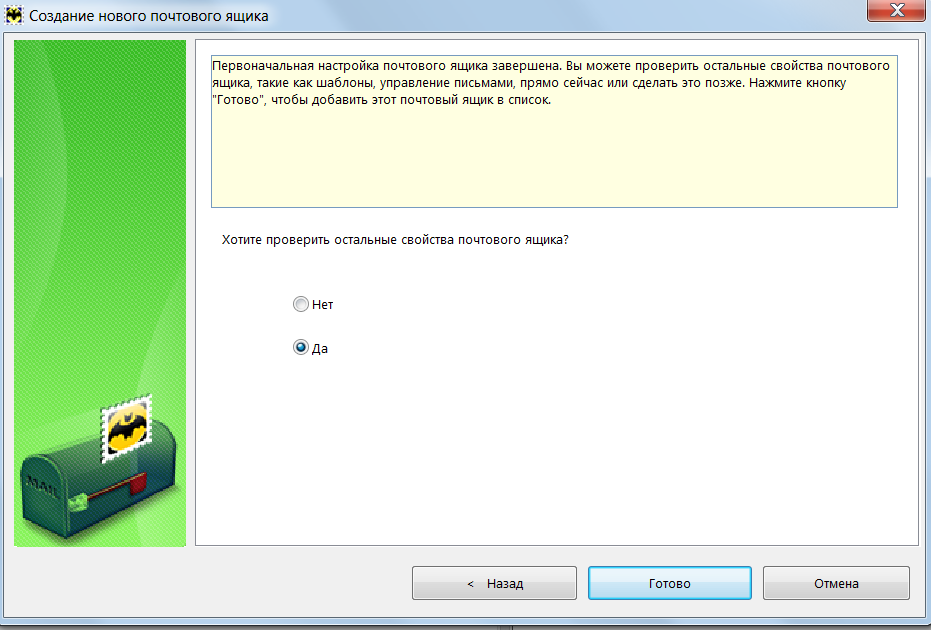Click The Bat! icon in title bar
The height and width of the screenshot is (630, 931).
[14, 15]
